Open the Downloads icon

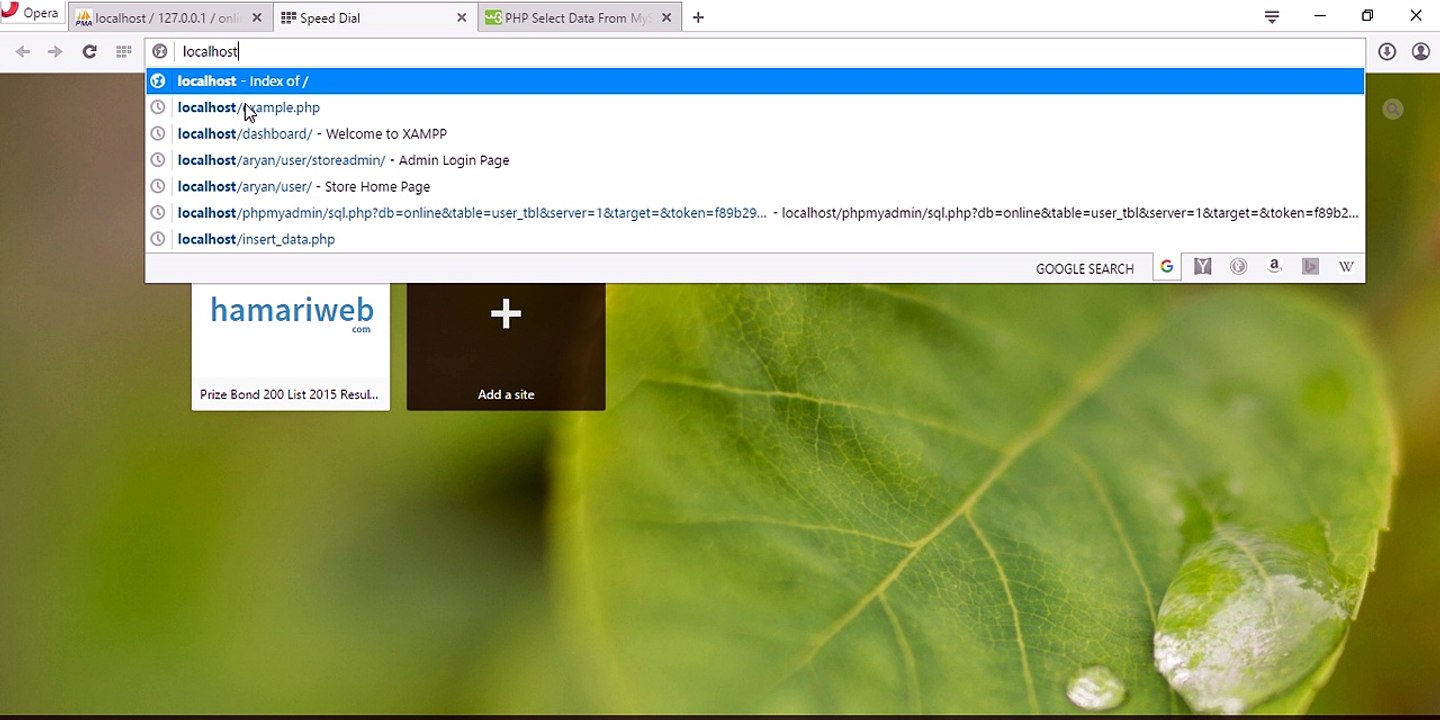(x=1387, y=52)
